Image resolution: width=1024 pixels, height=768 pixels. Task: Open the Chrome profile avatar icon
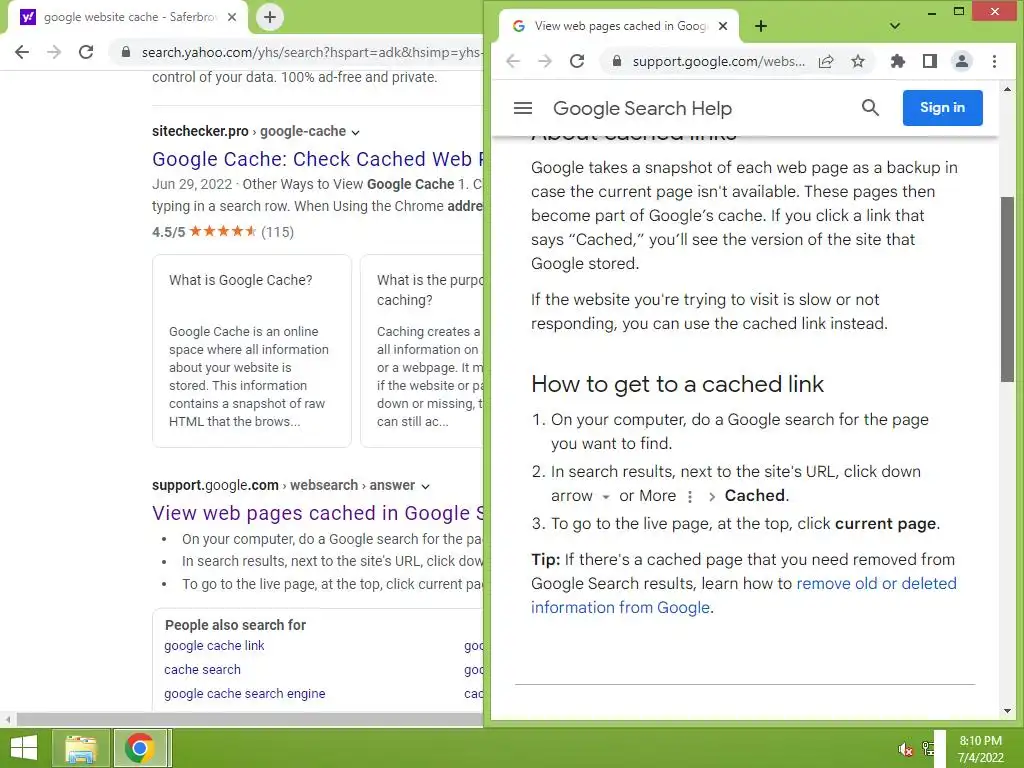pos(962,61)
